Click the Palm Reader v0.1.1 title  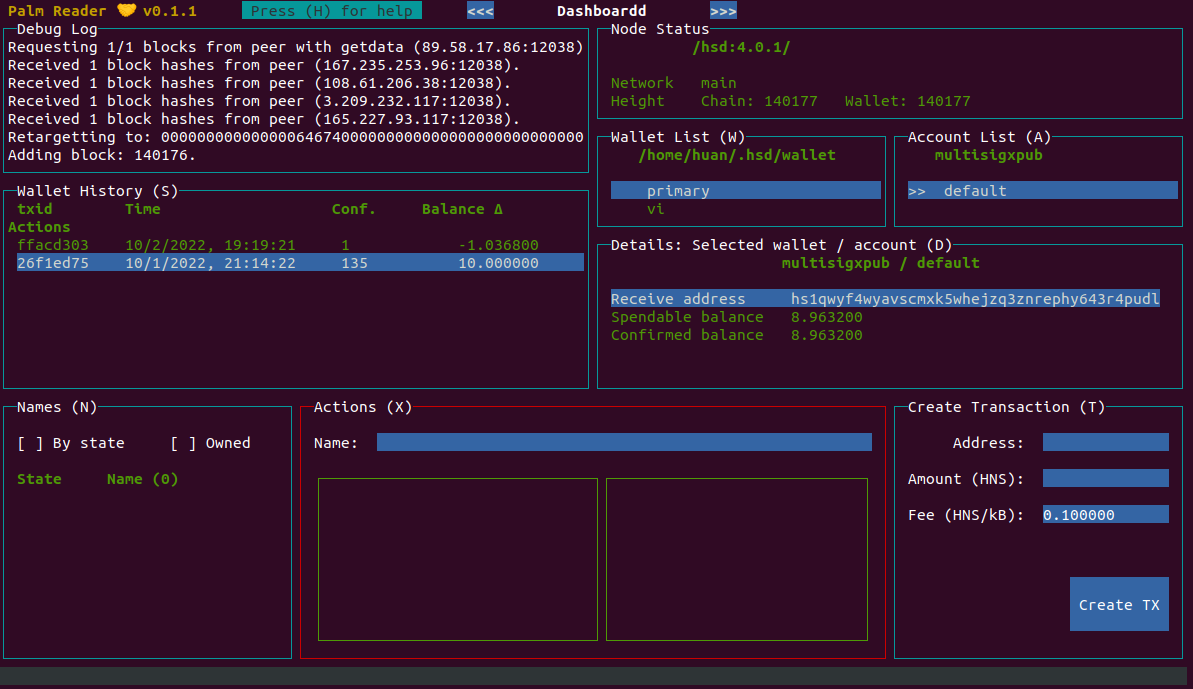tap(102, 11)
